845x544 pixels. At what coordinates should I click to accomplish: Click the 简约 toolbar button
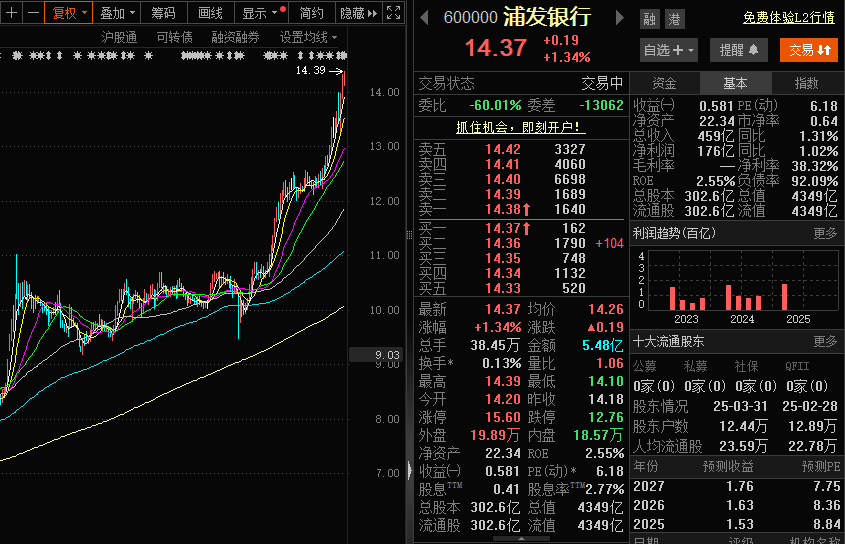(x=311, y=12)
